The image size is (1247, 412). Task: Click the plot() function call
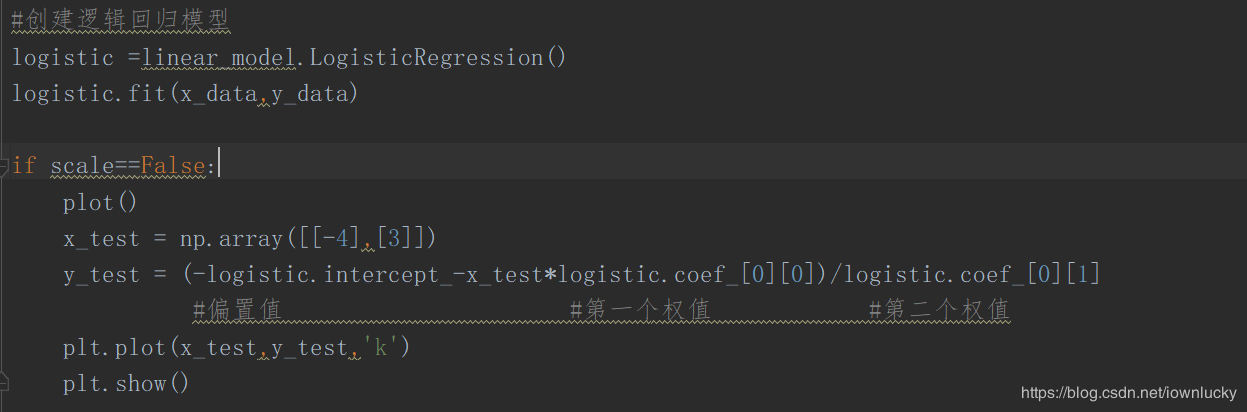tap(99, 202)
